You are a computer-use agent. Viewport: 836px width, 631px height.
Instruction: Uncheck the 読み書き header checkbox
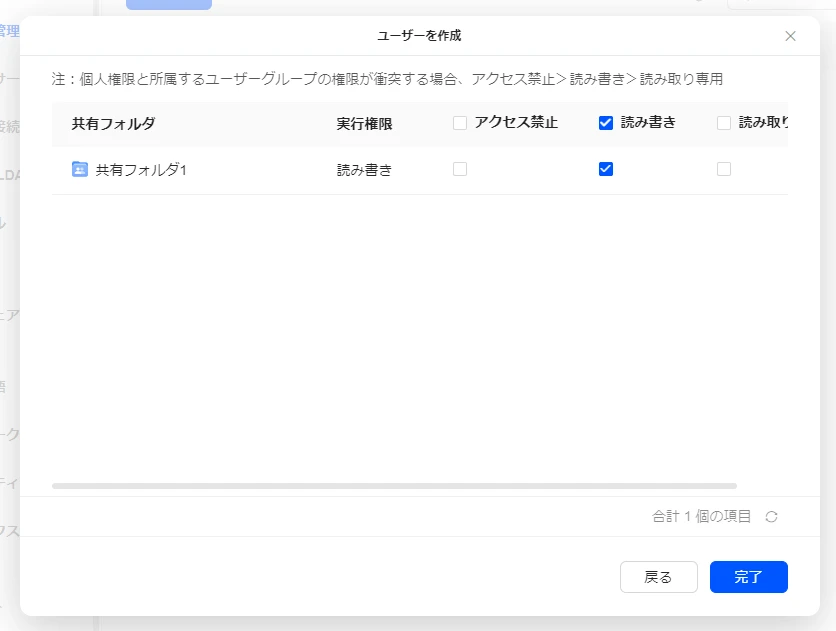(x=605, y=123)
